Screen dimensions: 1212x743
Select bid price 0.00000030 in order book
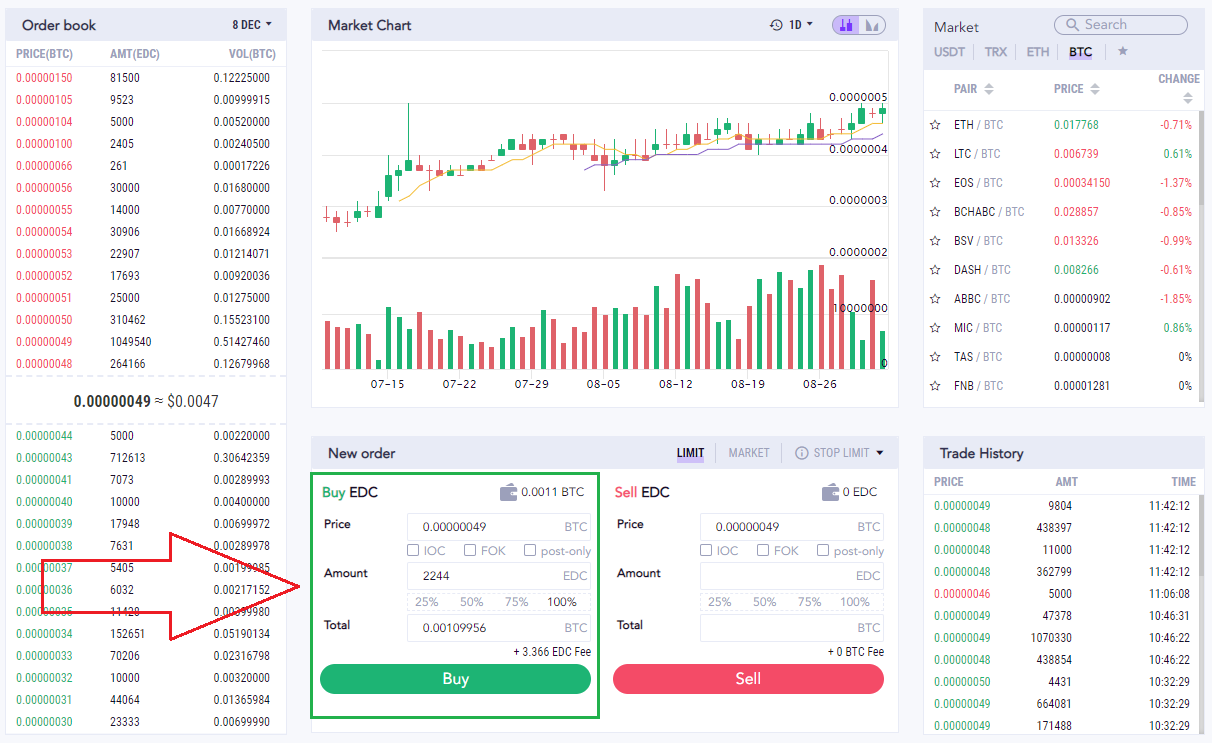pos(44,722)
